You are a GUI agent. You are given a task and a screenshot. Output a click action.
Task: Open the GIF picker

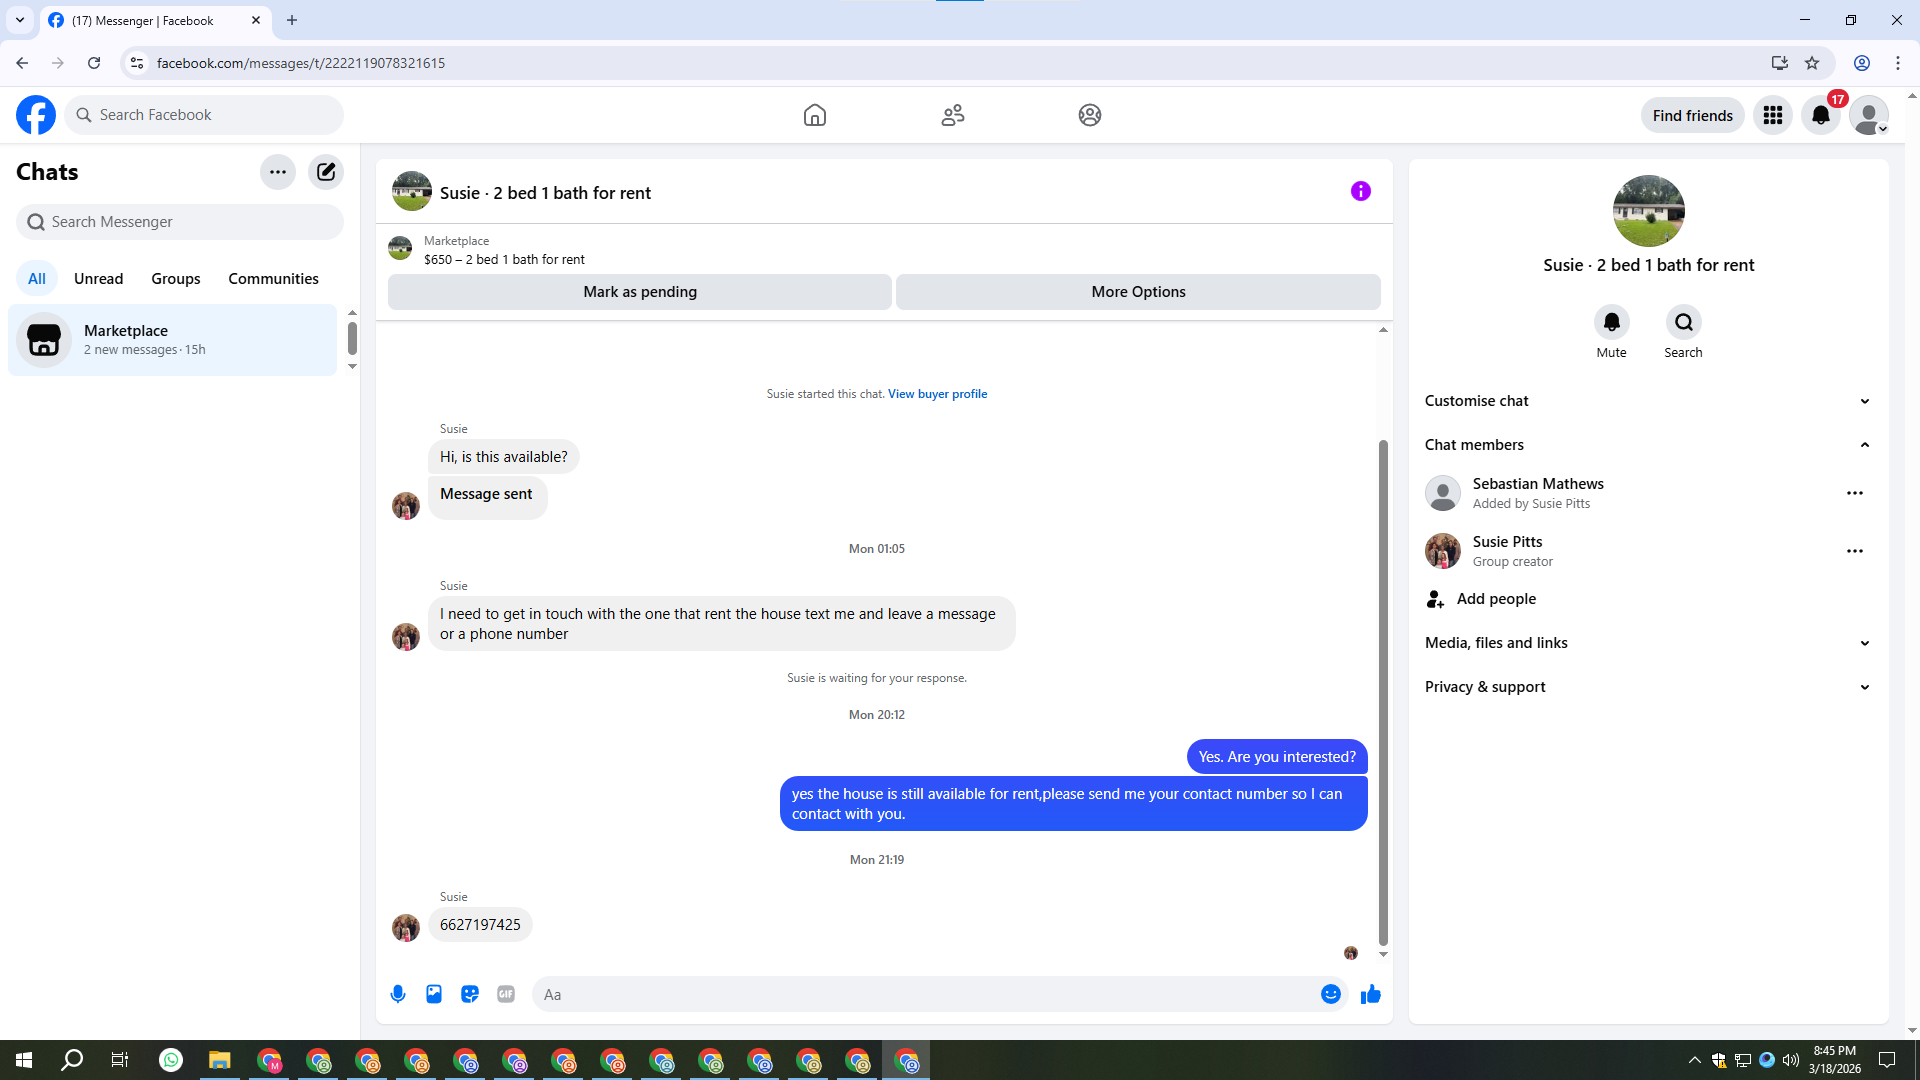pos(506,994)
